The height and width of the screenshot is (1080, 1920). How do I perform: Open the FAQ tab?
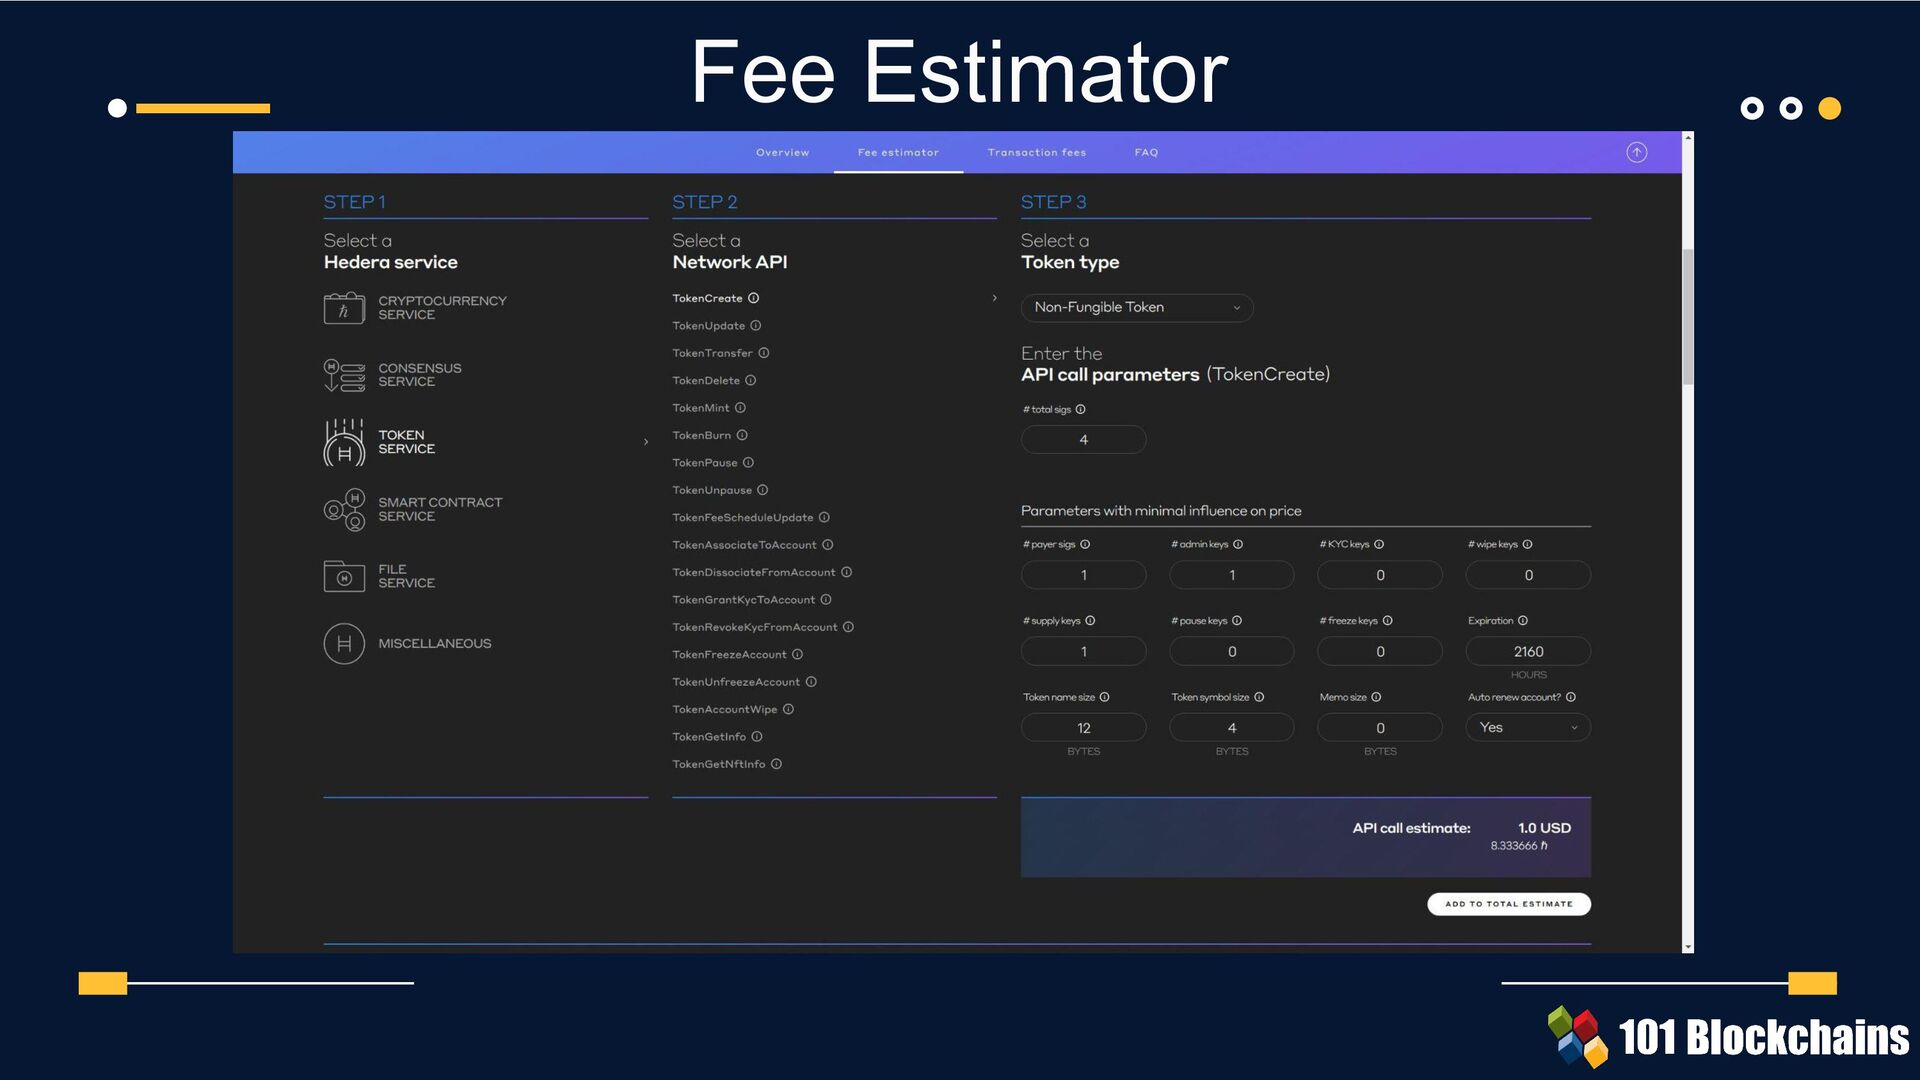tap(1146, 152)
